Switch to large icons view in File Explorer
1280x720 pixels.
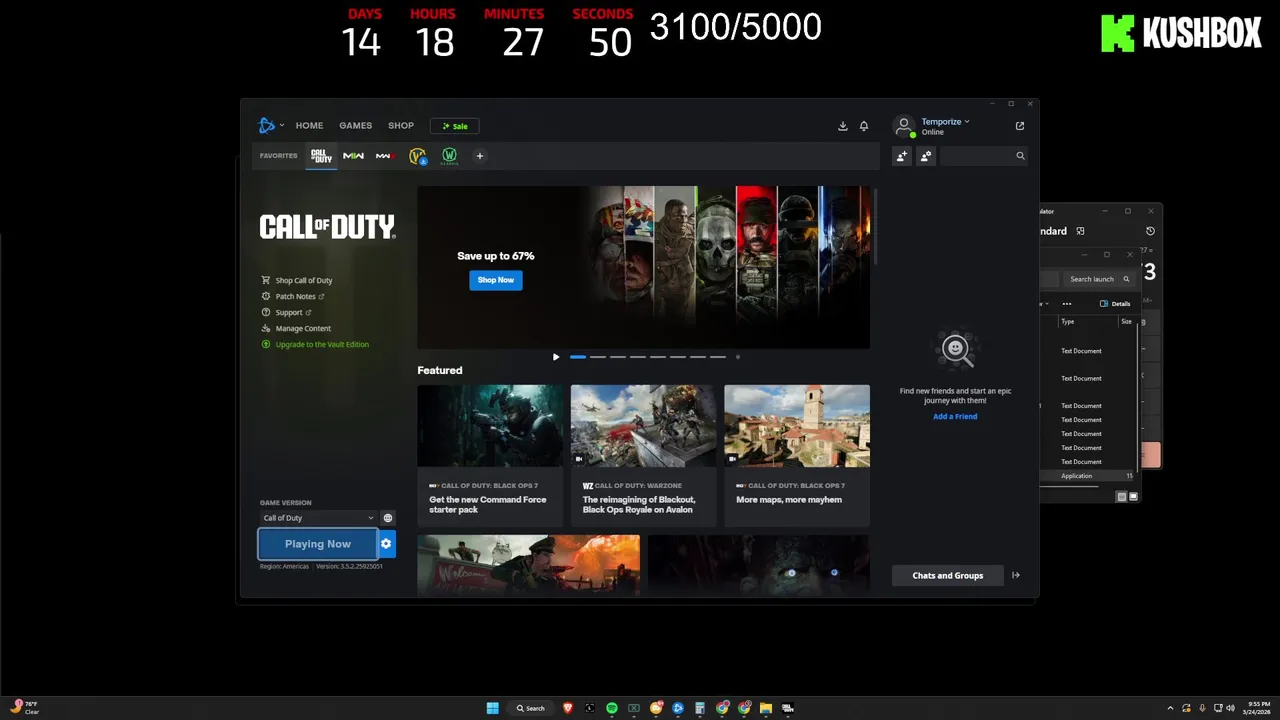click(x=1133, y=497)
